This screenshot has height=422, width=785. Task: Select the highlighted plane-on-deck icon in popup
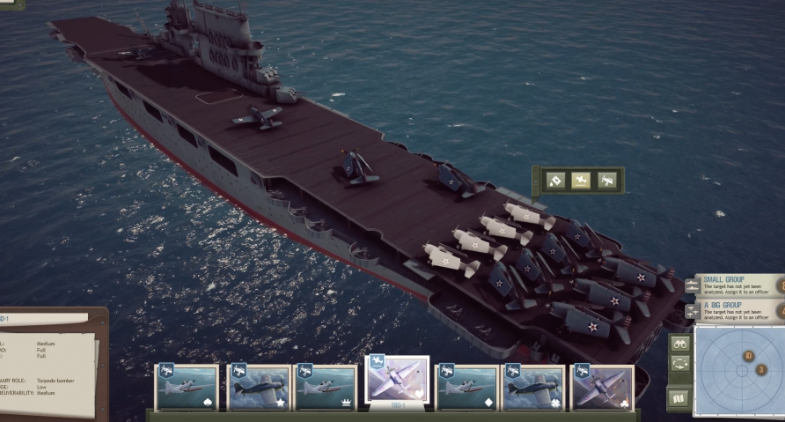tap(581, 180)
